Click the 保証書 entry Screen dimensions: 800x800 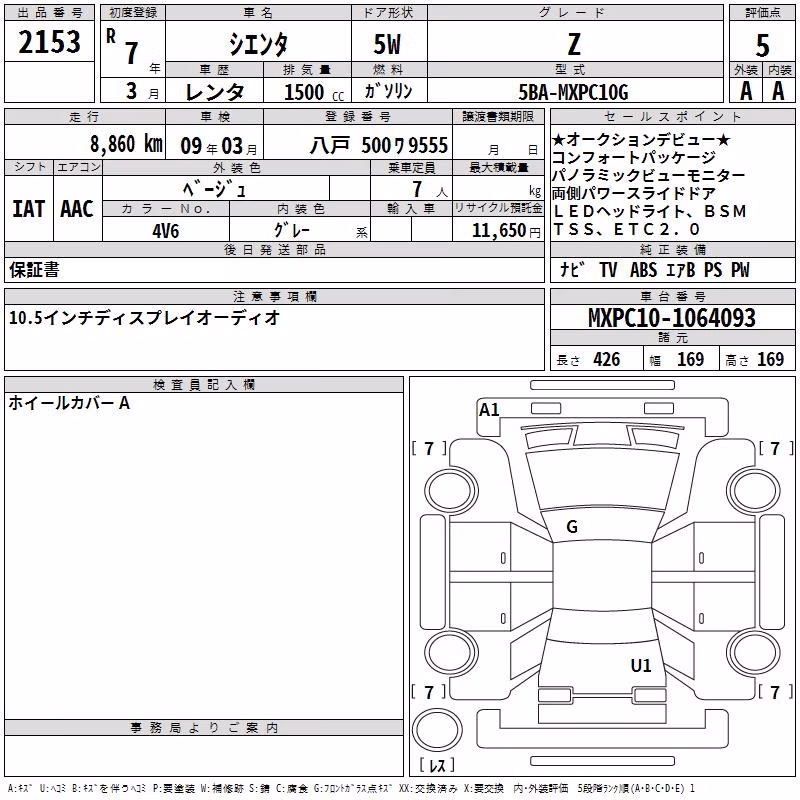(34, 270)
